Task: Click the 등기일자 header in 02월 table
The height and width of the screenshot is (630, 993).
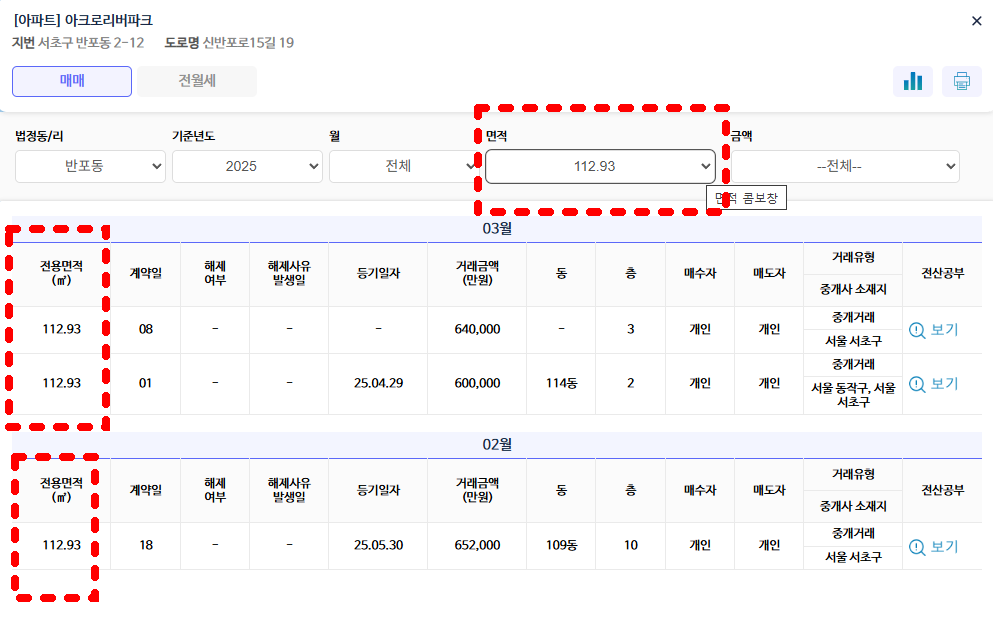Action: pos(379,490)
